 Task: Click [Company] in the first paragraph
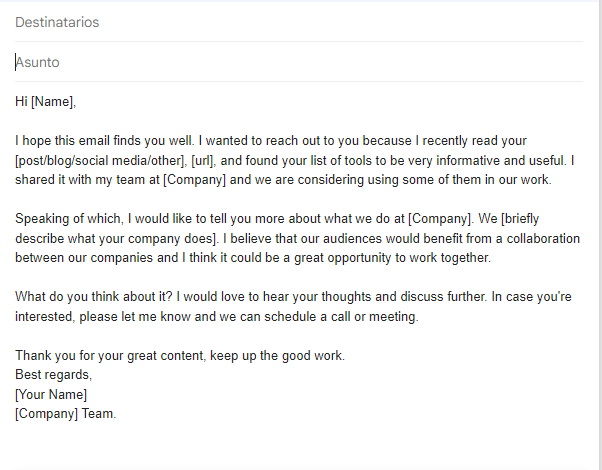pyautogui.click(x=194, y=180)
